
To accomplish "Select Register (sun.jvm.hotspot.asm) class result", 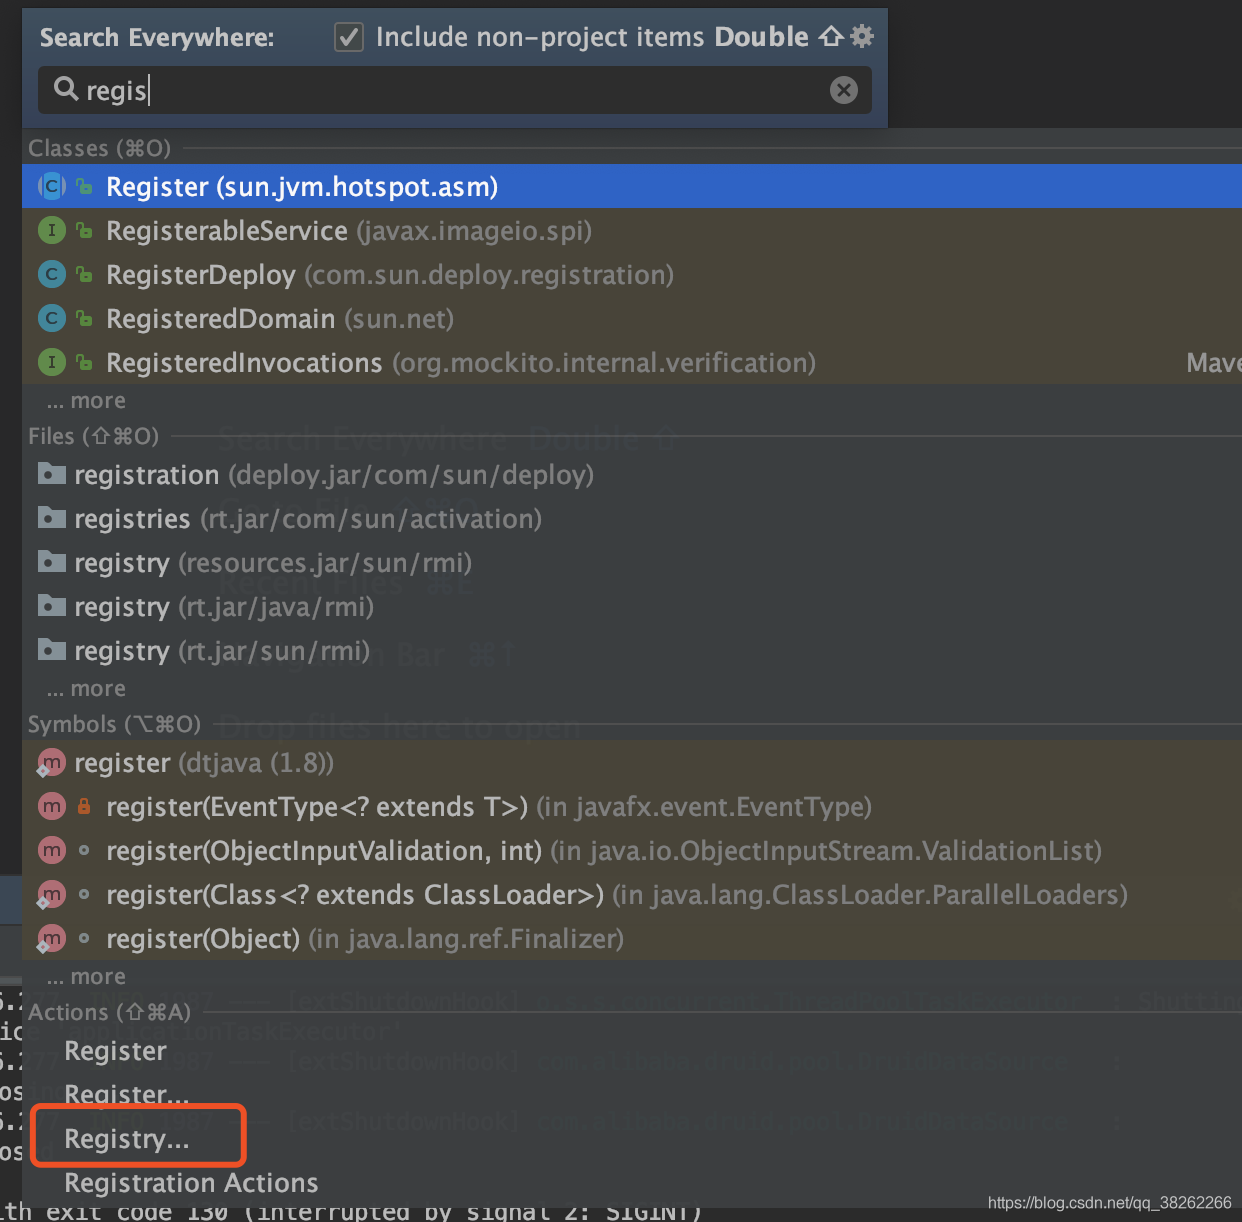I will (632, 186).
